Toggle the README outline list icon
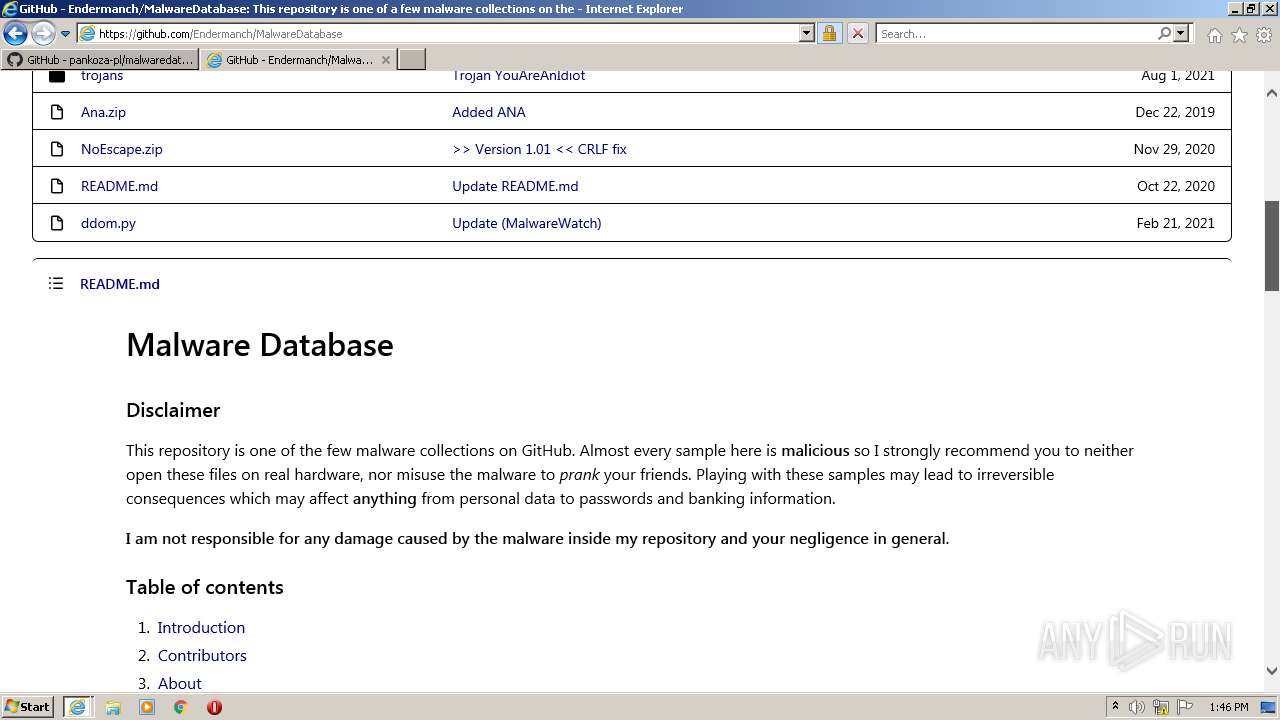 [x=56, y=284]
